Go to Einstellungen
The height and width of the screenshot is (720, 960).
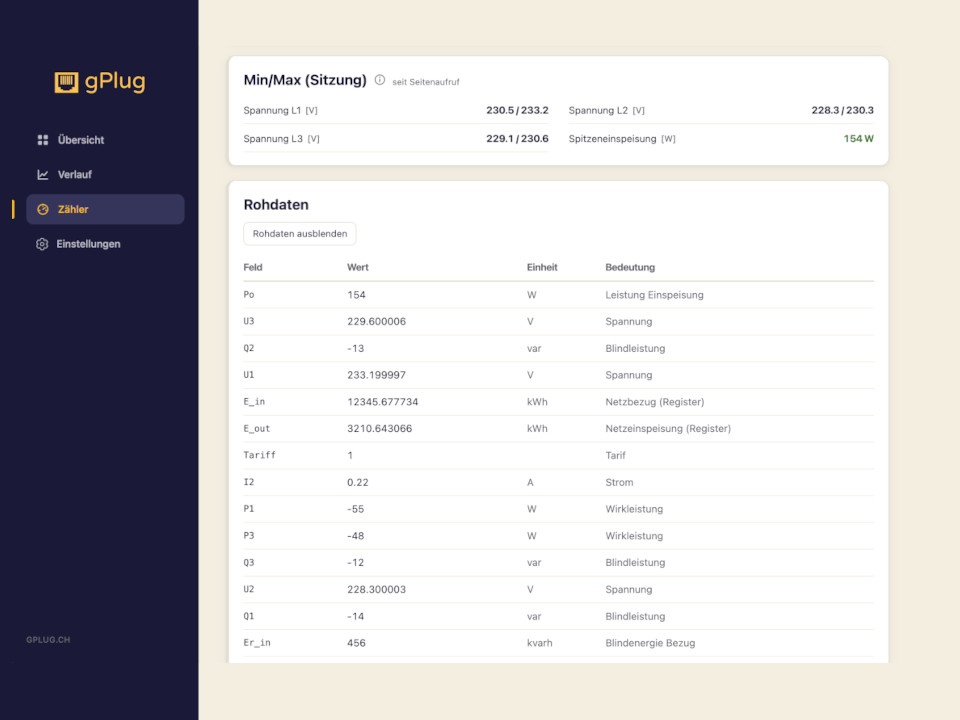(x=105, y=244)
